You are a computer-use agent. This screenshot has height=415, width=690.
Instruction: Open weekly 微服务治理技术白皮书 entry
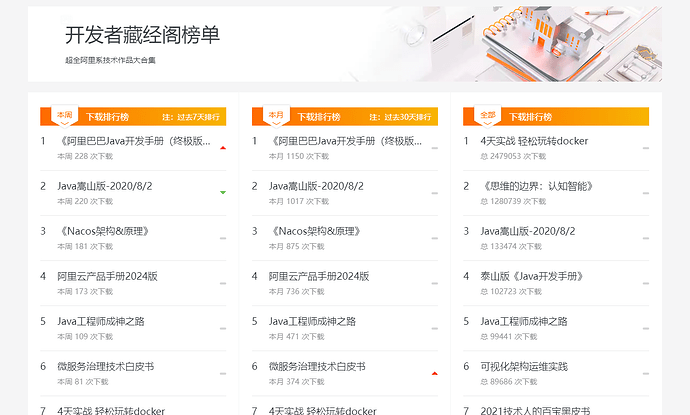tap(106, 367)
